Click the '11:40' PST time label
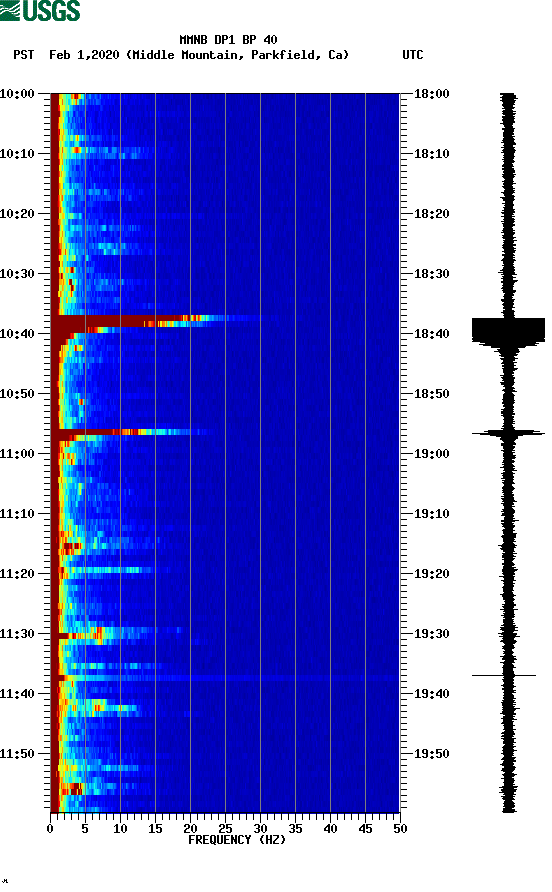The height and width of the screenshot is (892, 552). (x=17, y=694)
